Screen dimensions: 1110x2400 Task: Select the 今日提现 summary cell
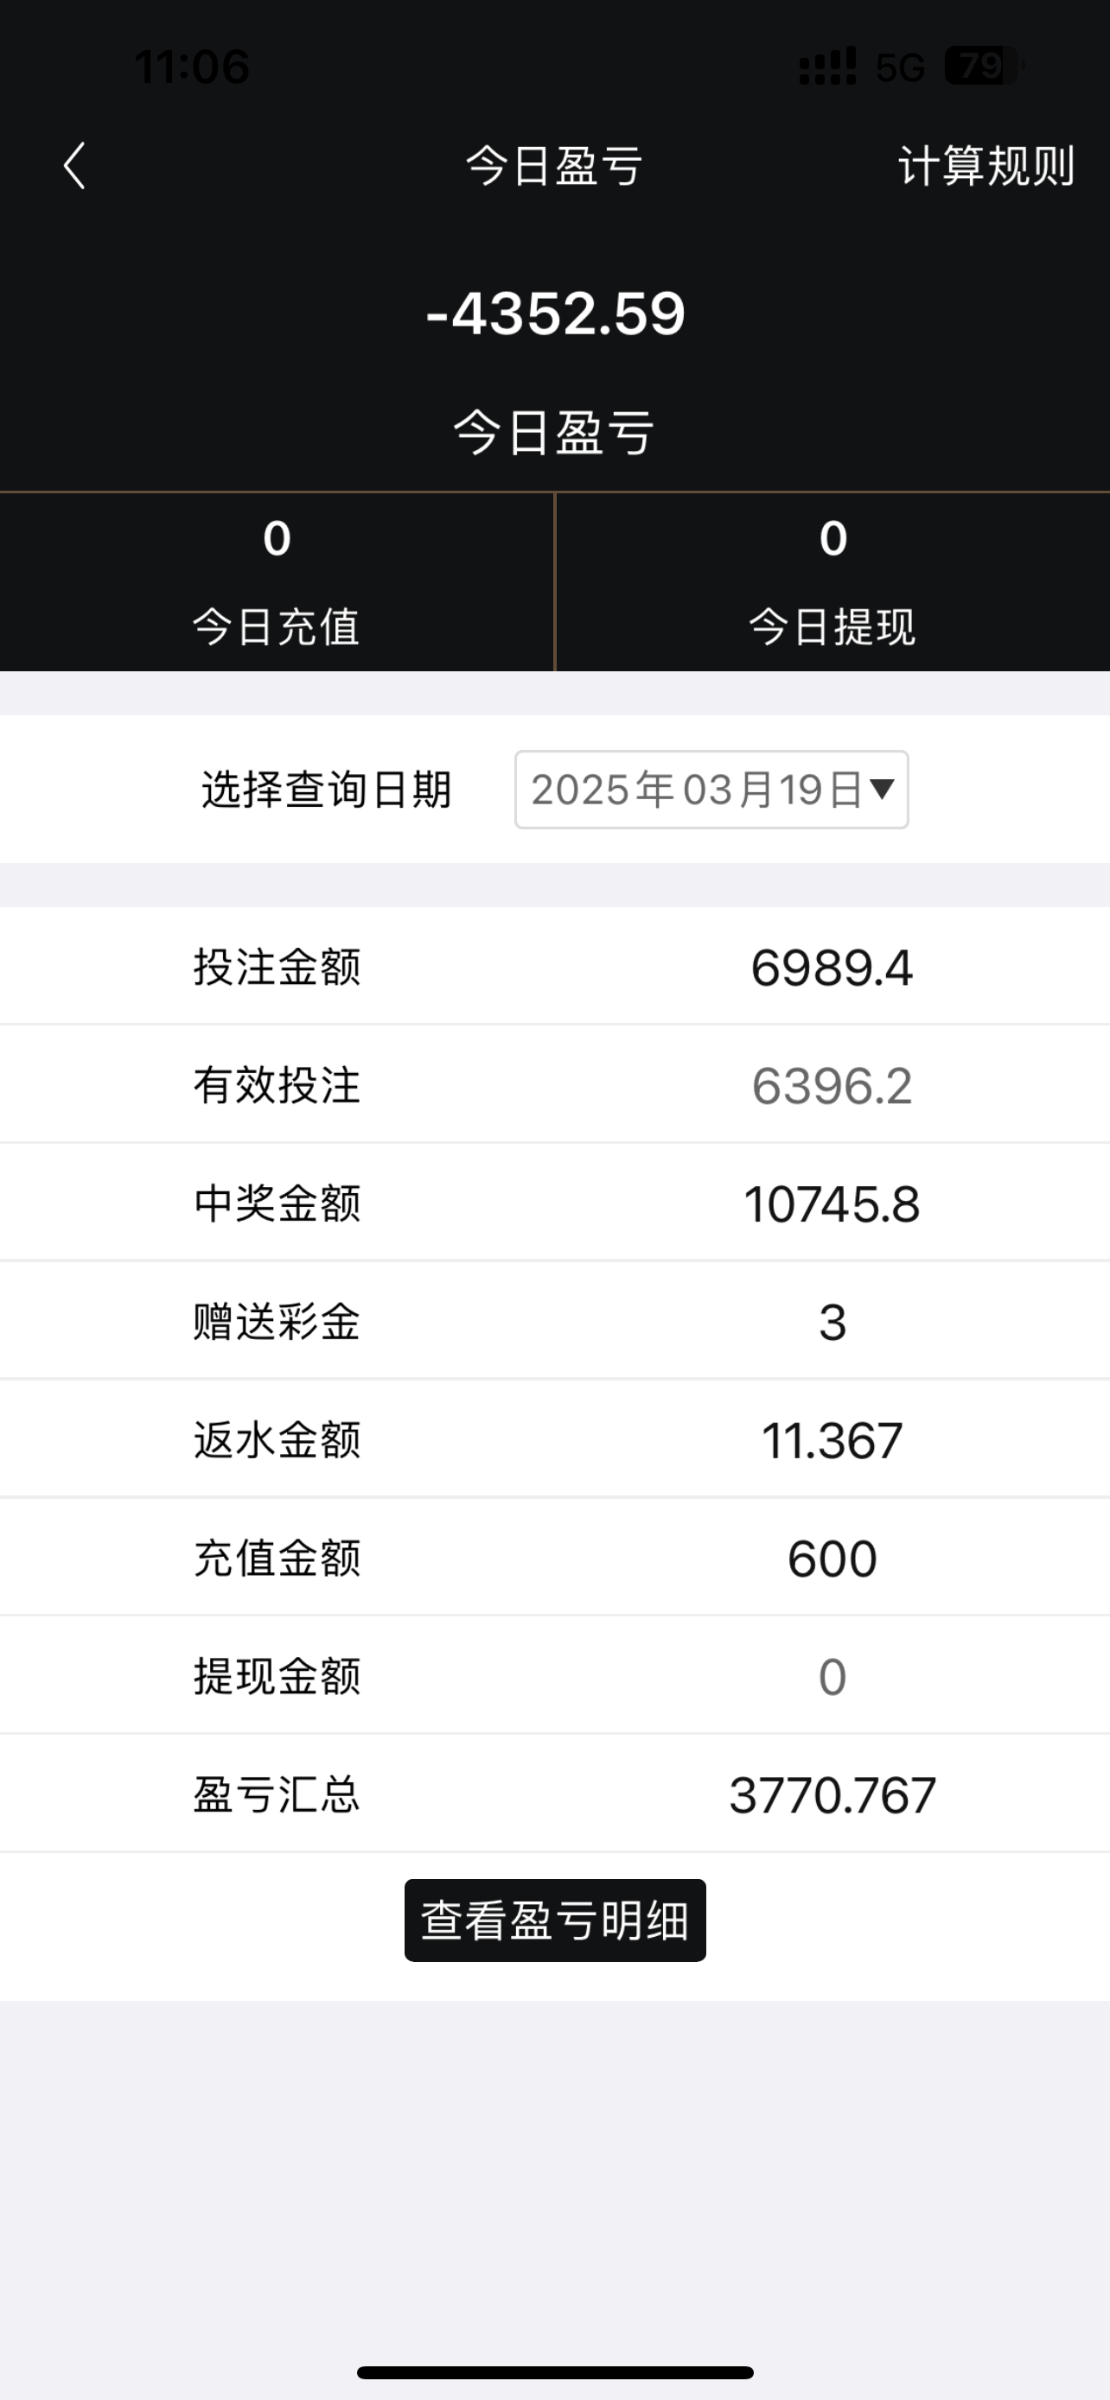pos(832,582)
